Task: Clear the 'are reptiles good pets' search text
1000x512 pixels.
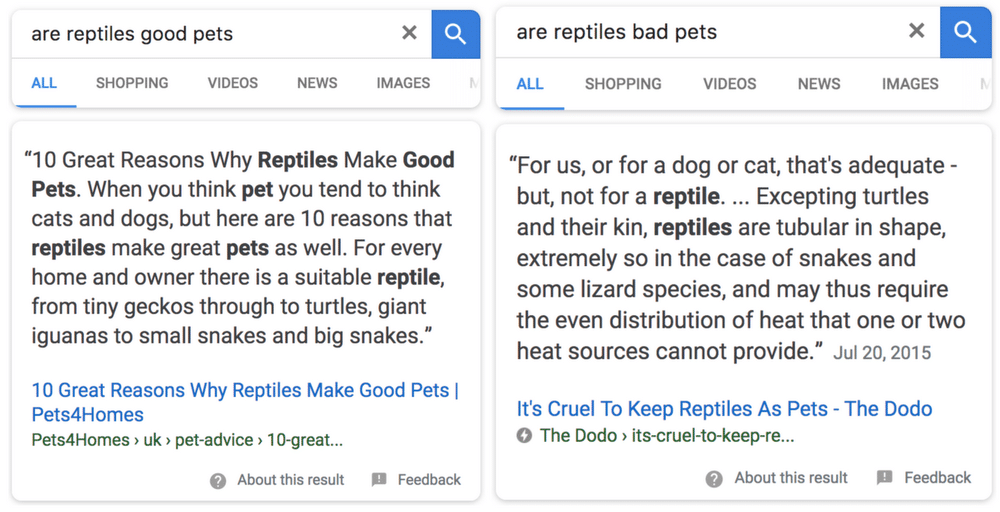Action: 409,33
